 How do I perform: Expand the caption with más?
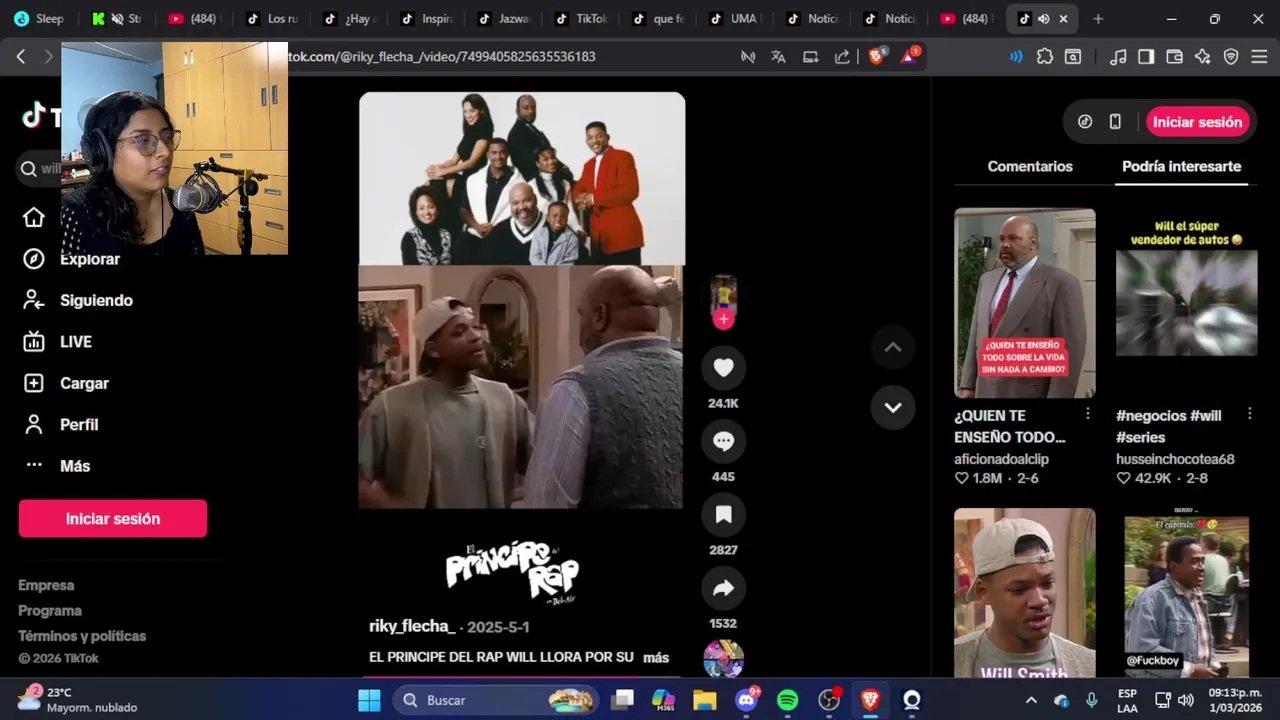tap(656, 657)
